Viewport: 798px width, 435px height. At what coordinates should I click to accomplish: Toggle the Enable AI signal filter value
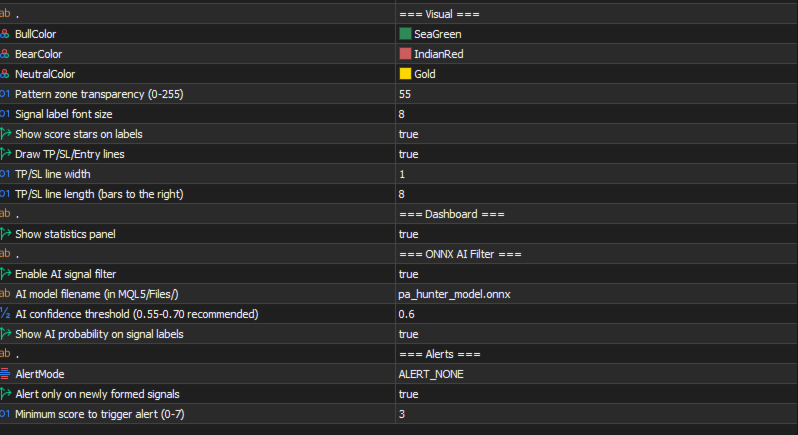[408, 274]
